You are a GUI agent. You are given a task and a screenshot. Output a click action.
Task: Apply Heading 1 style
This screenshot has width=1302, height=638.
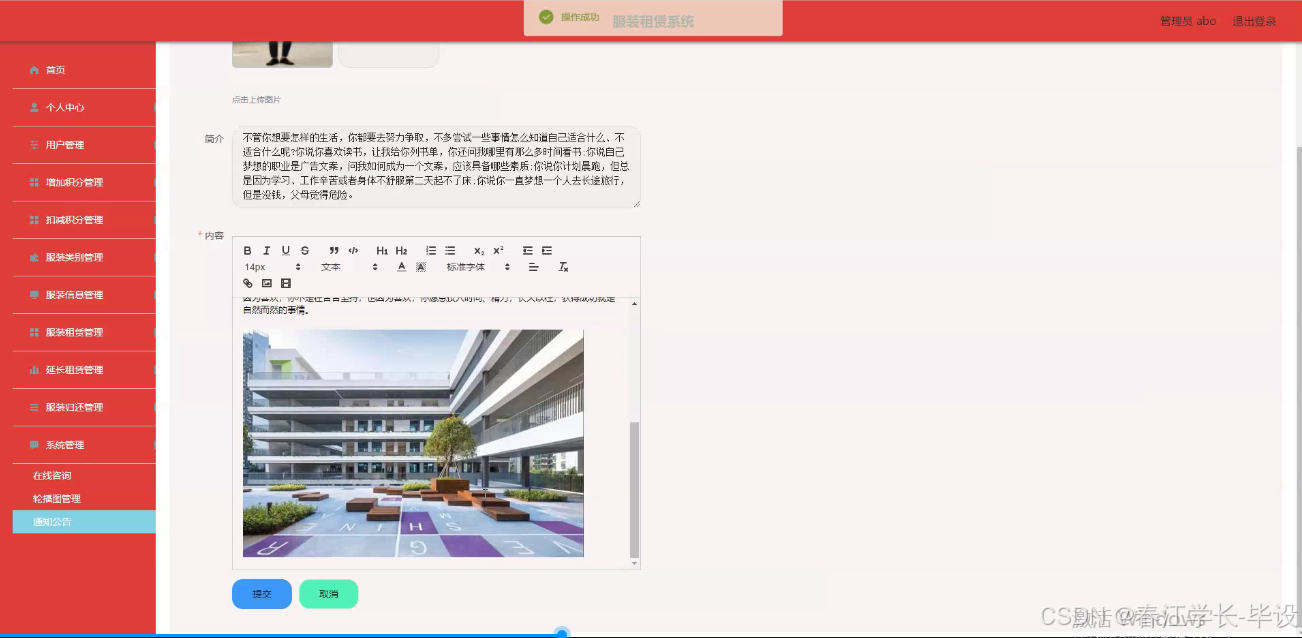382,251
